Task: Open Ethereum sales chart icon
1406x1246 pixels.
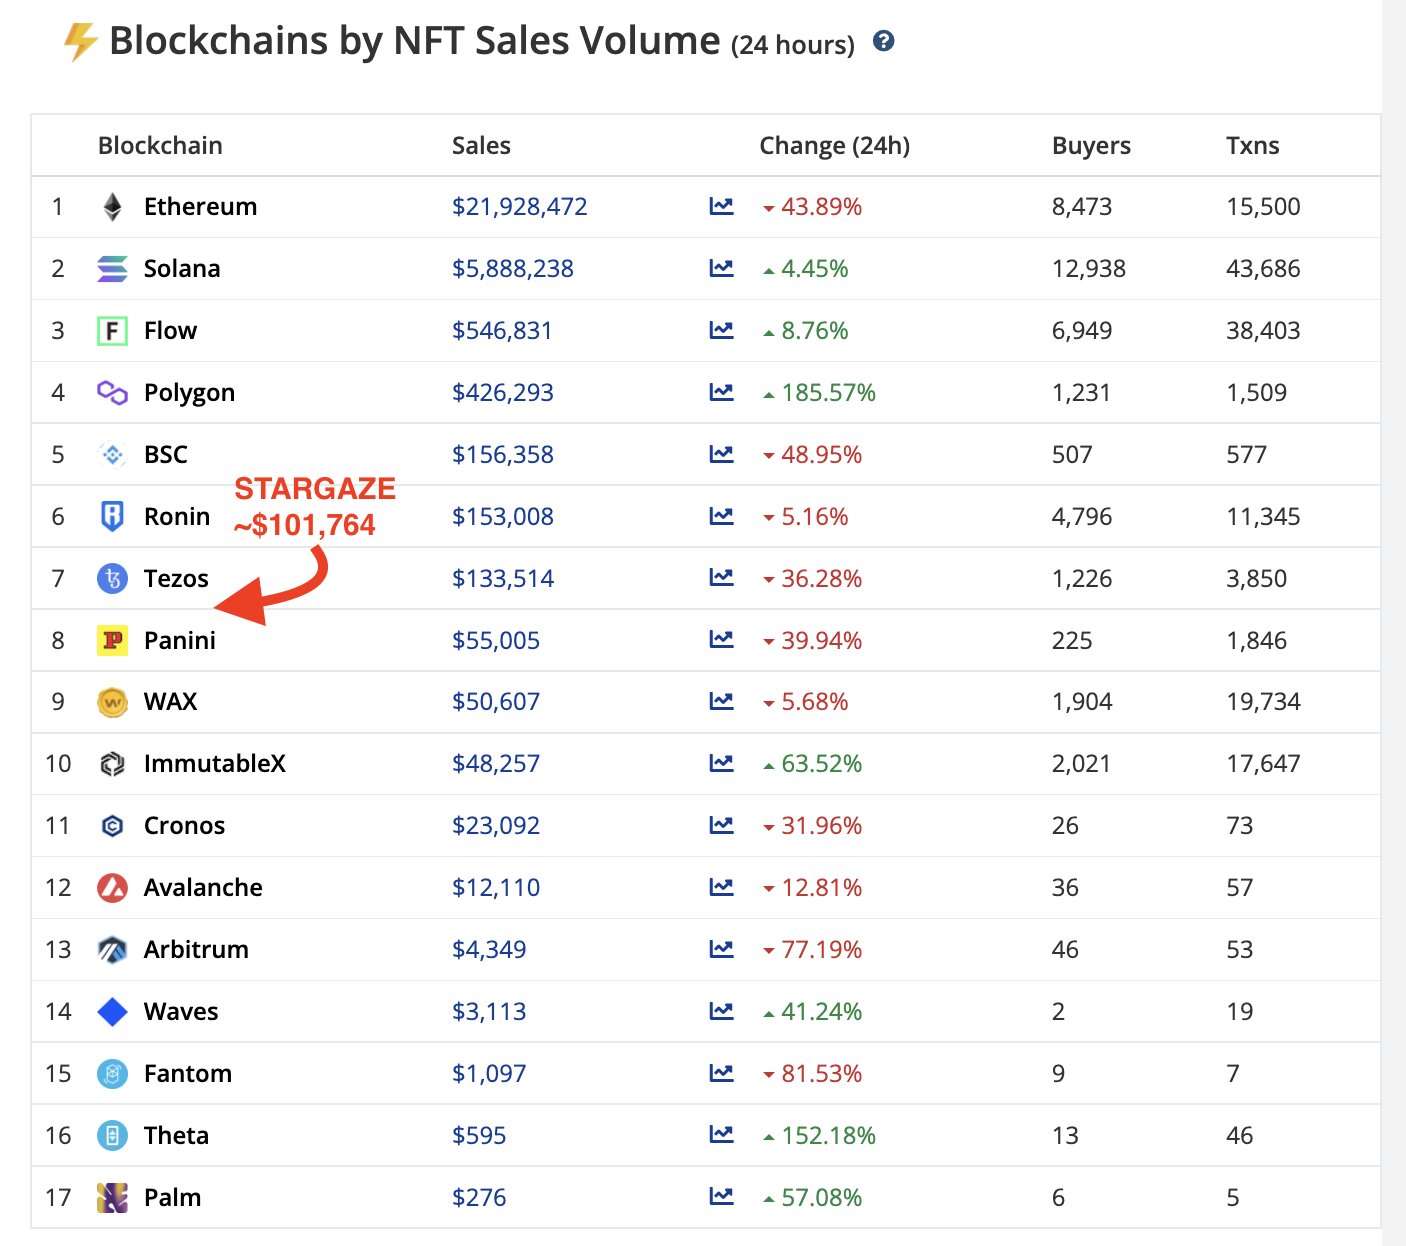Action: [x=721, y=206]
